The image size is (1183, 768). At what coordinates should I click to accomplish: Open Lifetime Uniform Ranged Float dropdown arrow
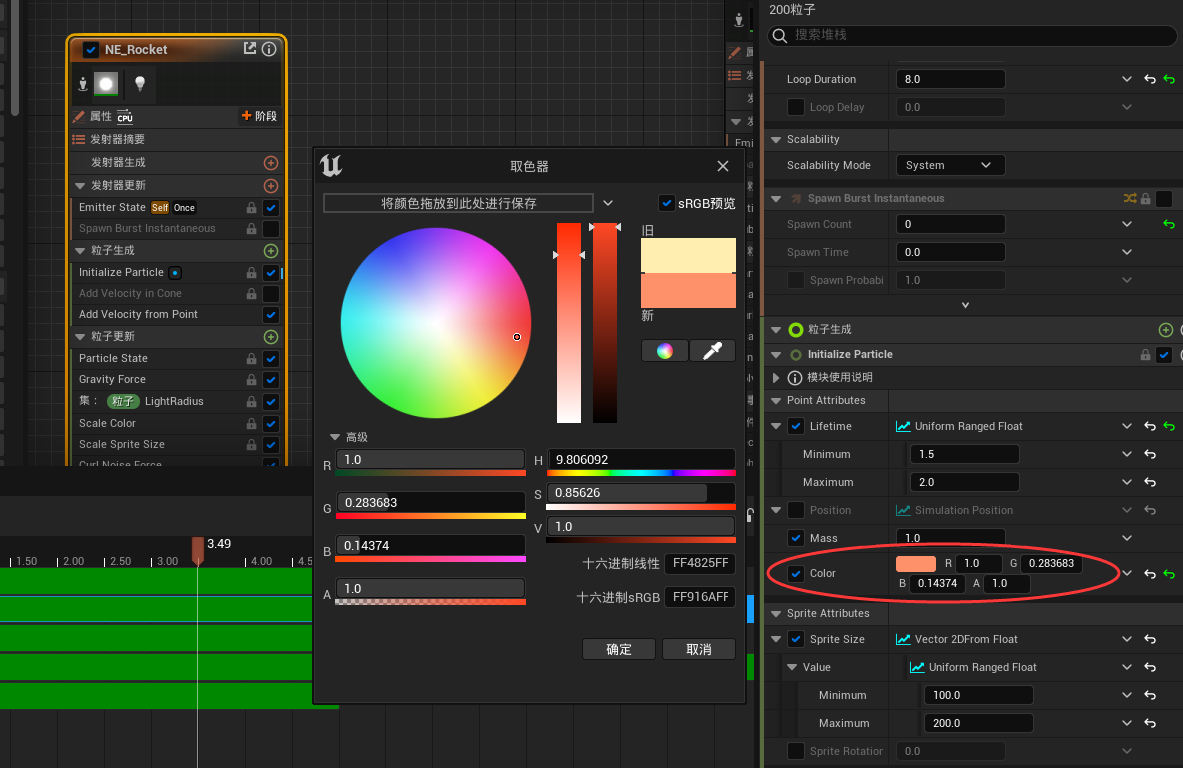coord(1126,426)
